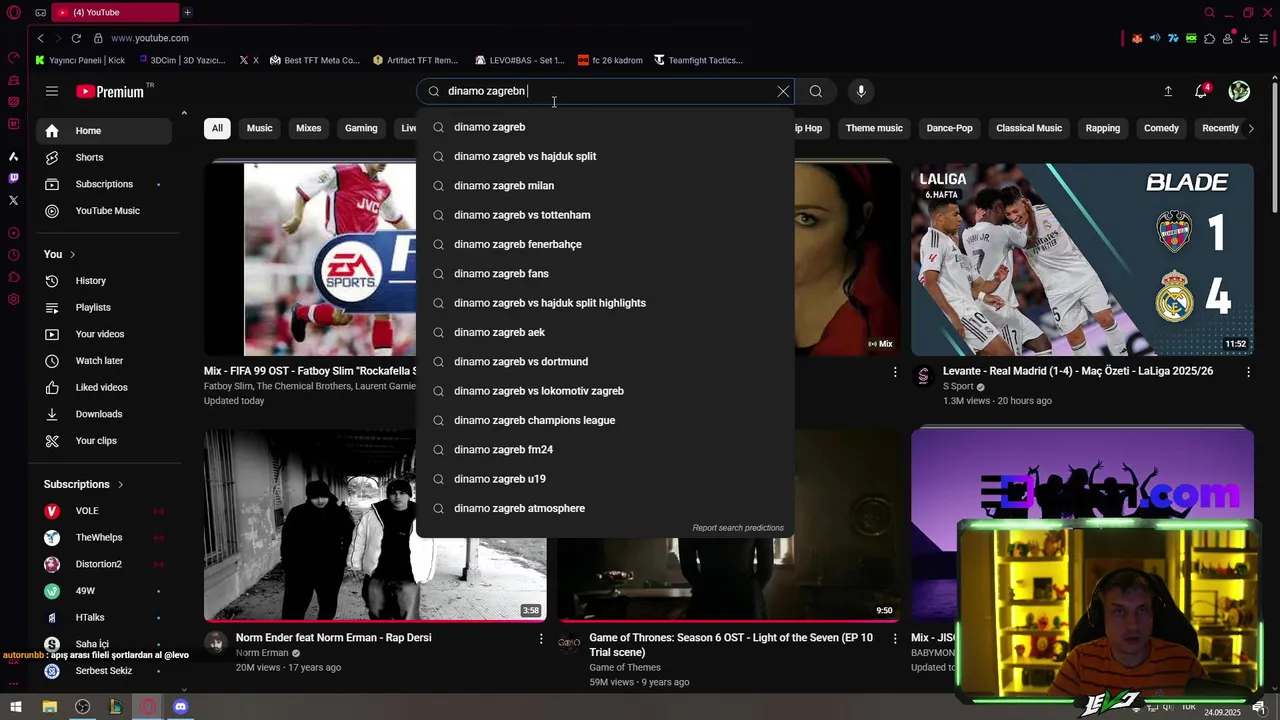Choose suggestion dinamo zagreb vs hajduk split
This screenshot has width=1280, height=720.
coord(605,156)
